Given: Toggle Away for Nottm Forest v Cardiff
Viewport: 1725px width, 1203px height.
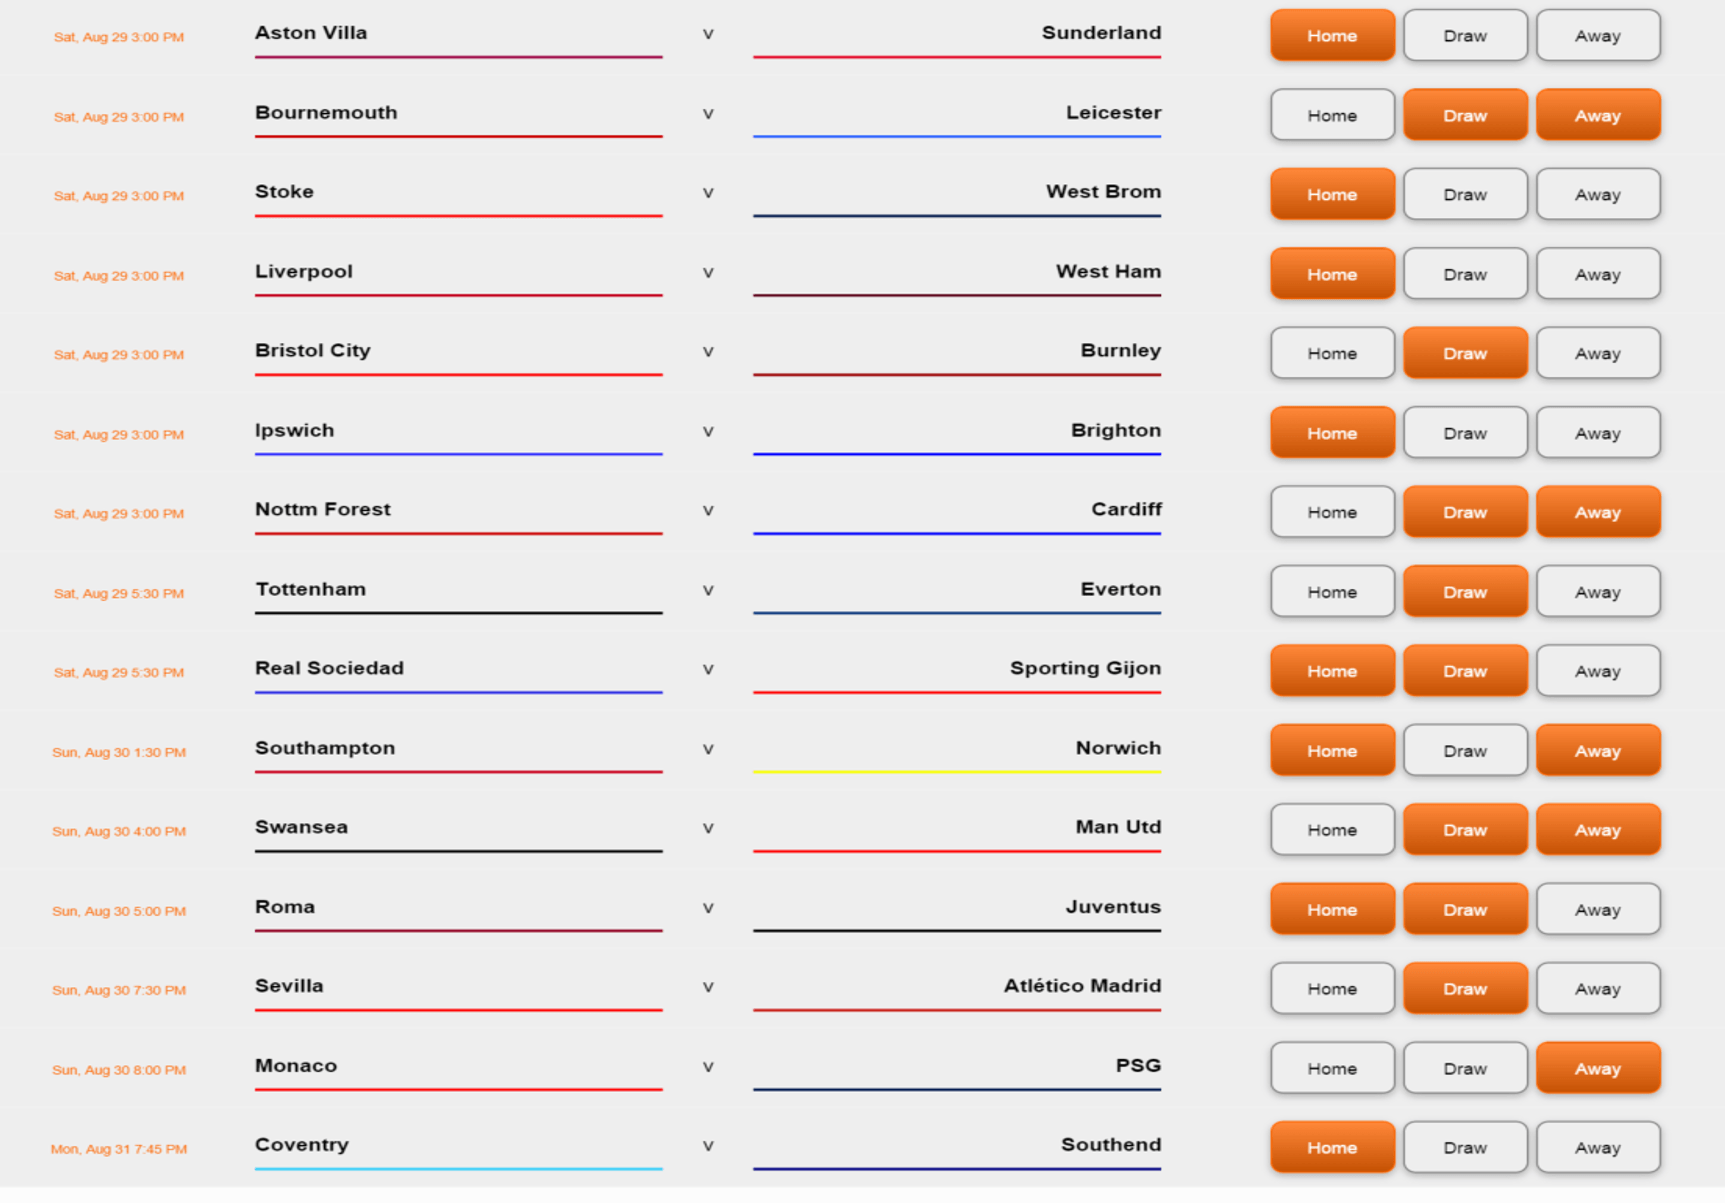Looking at the screenshot, I should (1597, 512).
